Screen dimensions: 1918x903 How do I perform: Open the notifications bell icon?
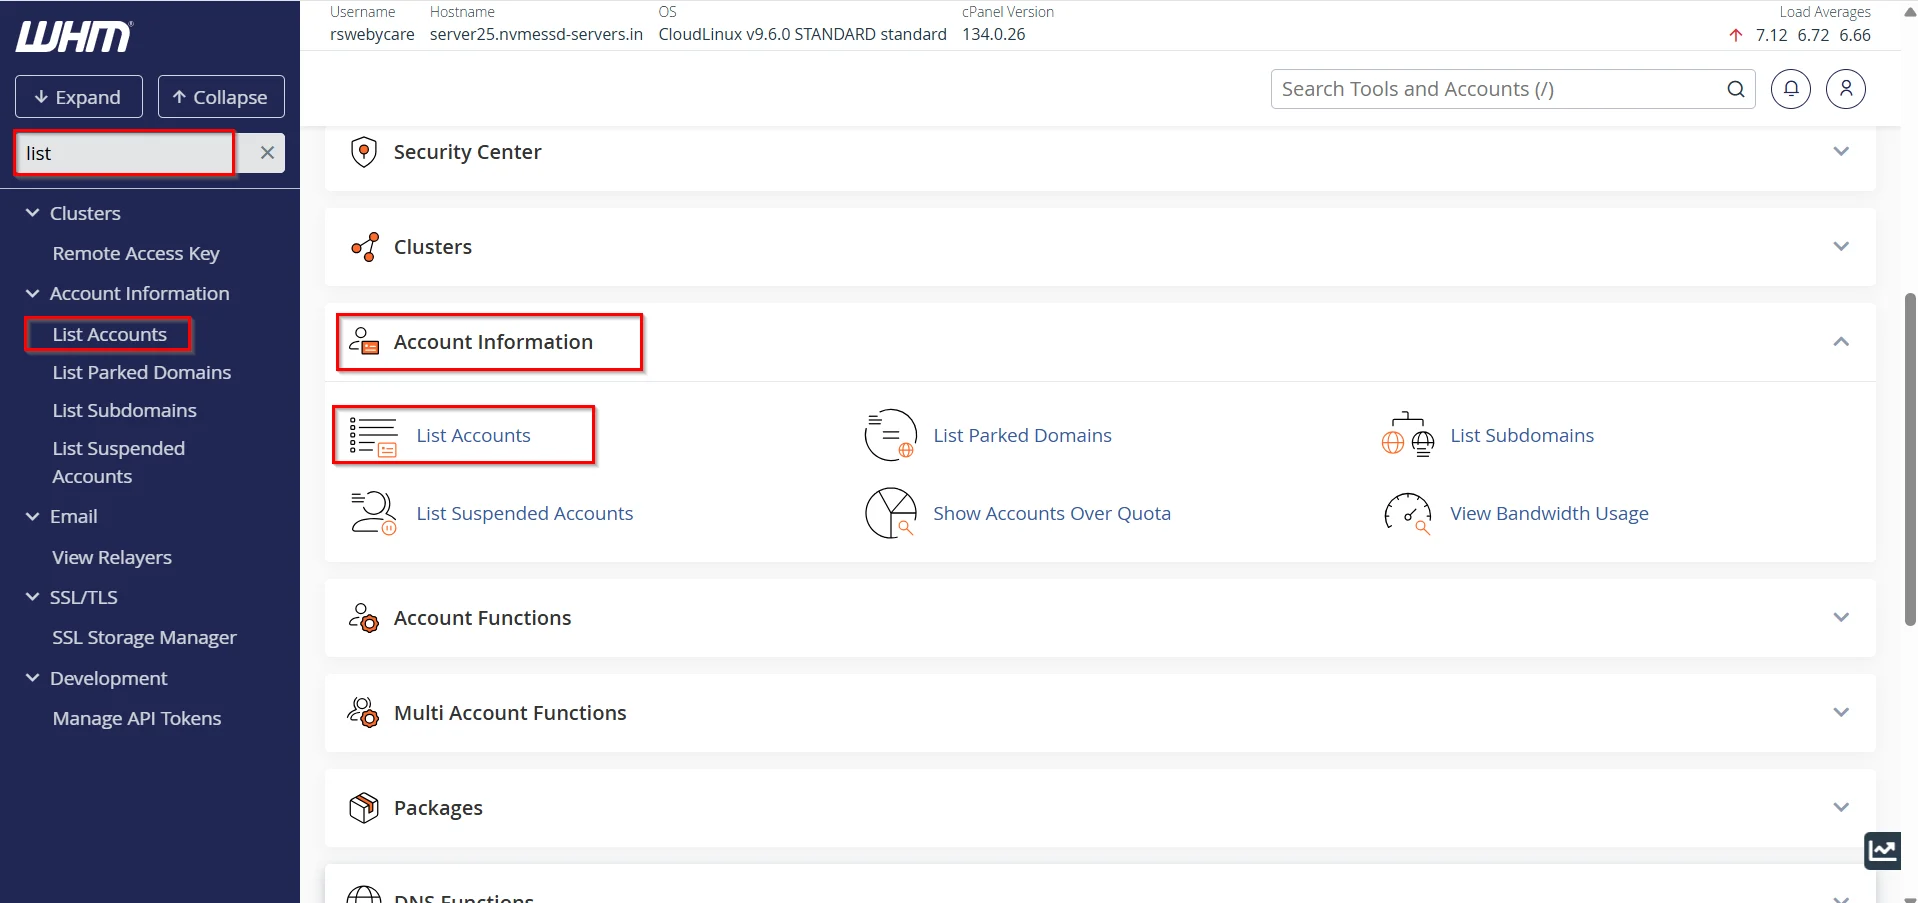[1791, 89]
